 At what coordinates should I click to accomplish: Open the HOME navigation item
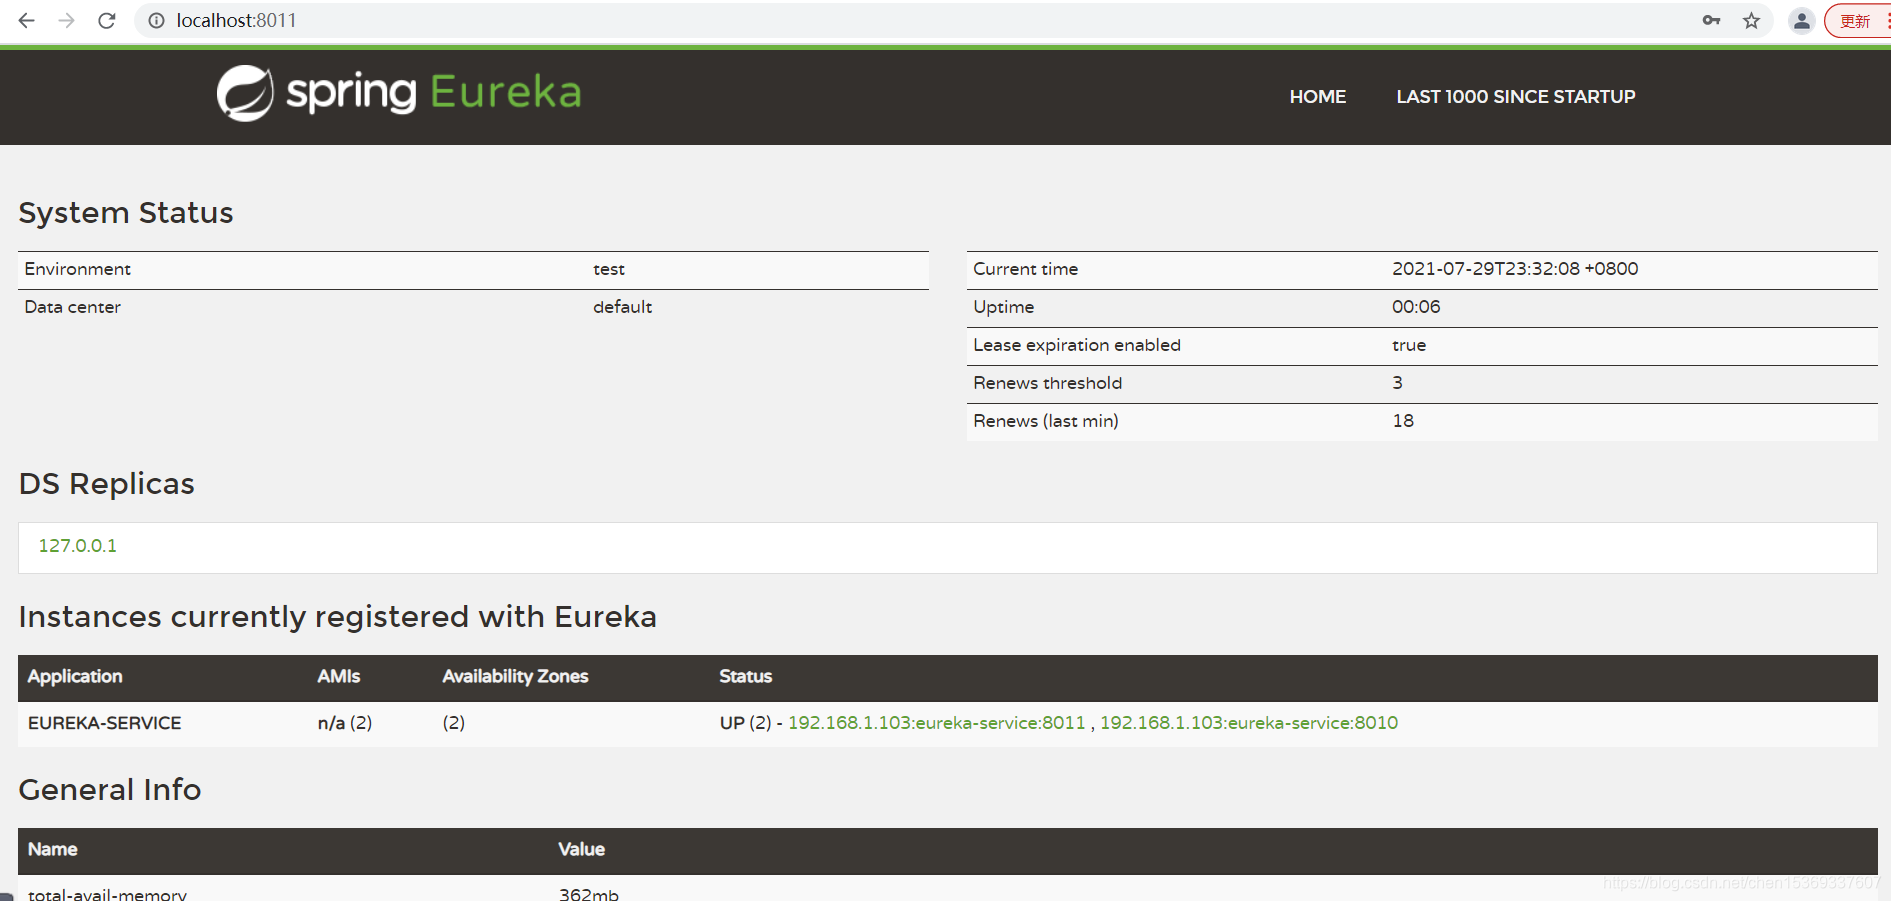click(1317, 97)
